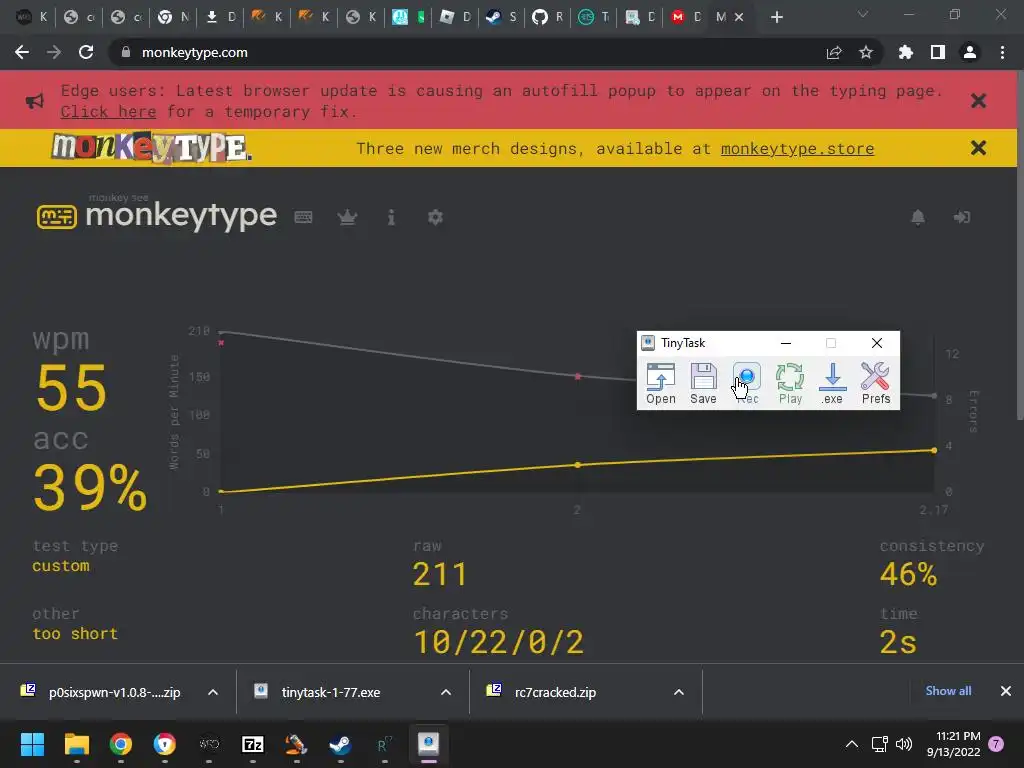Open the clock showing 11:21 PM
Screen dimensions: 1024x768
[x=953, y=744]
